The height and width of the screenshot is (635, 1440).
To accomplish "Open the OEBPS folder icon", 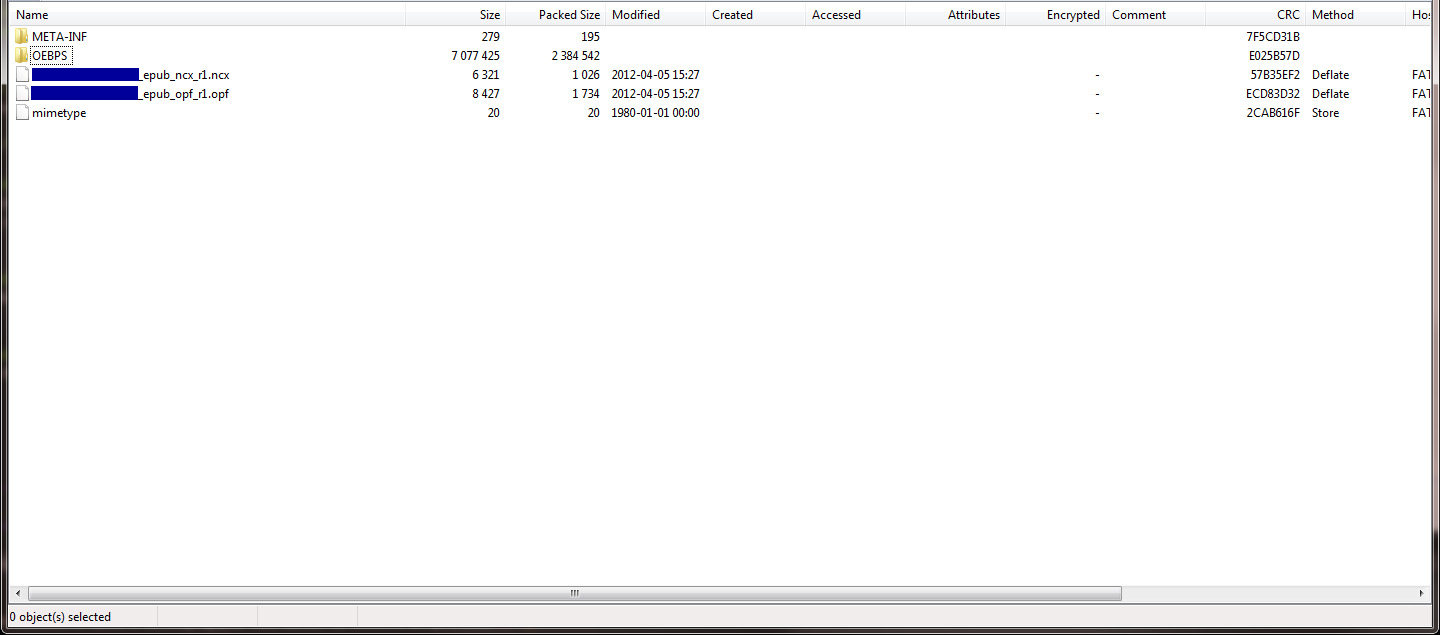I will pos(22,56).
